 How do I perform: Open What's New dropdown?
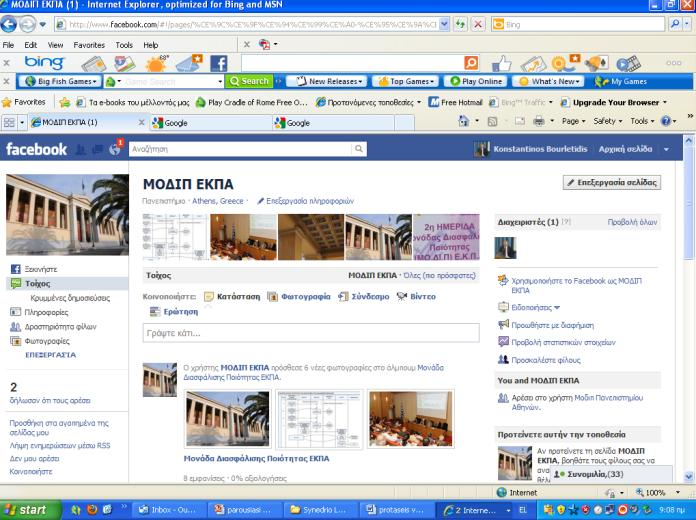pos(550,81)
